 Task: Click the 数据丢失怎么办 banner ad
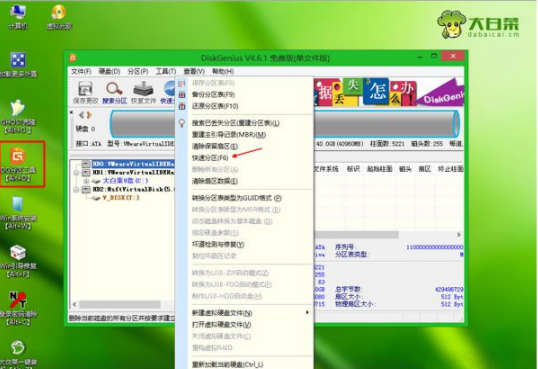point(388,92)
